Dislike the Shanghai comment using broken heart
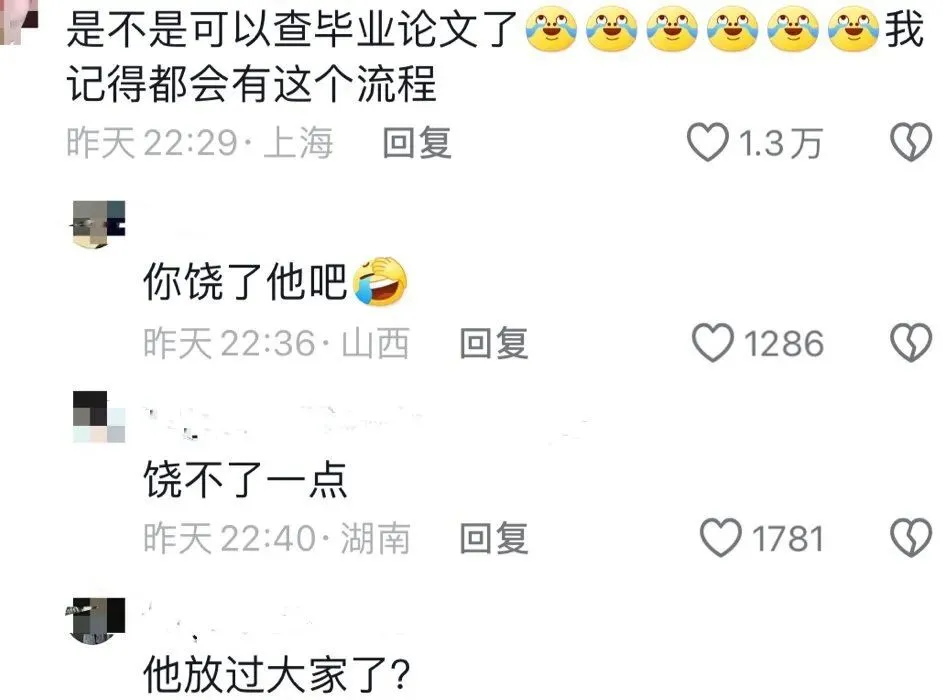This screenshot has height=700, width=943. tap(911, 143)
